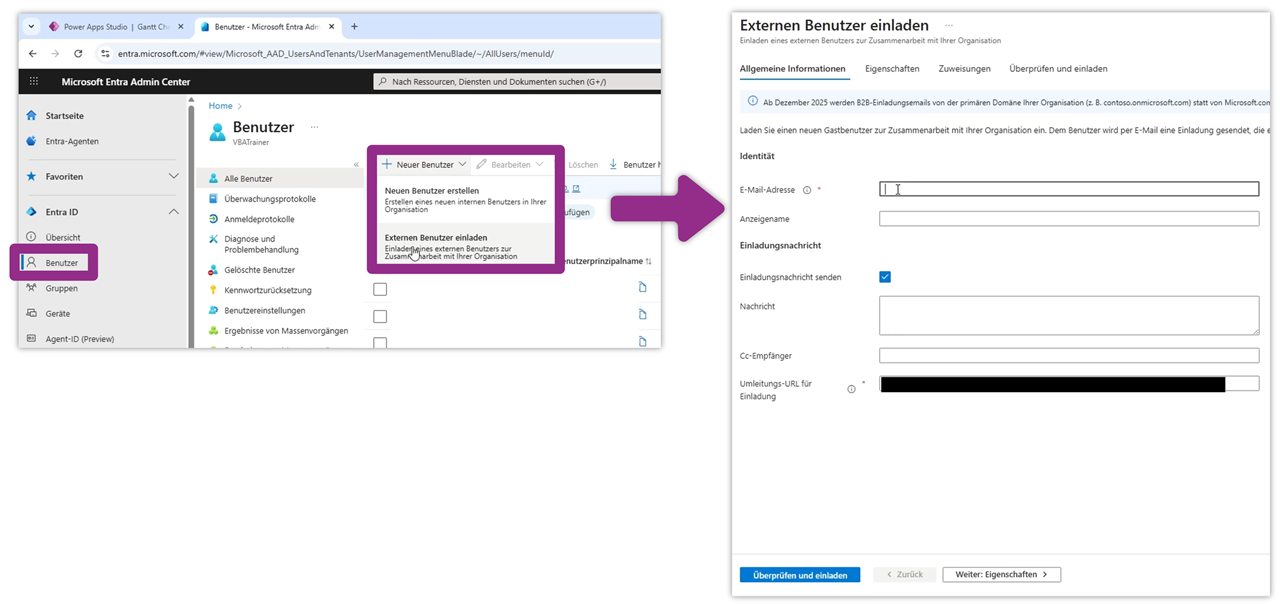Open the app launcher waffle icon

34,82
